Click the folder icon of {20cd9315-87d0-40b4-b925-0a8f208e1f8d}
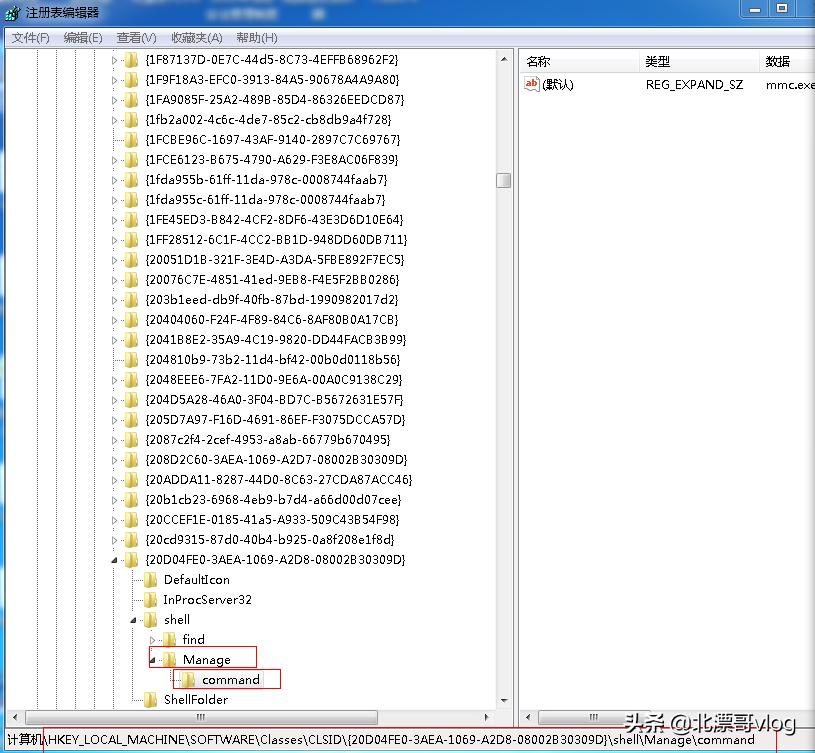 [x=132, y=540]
